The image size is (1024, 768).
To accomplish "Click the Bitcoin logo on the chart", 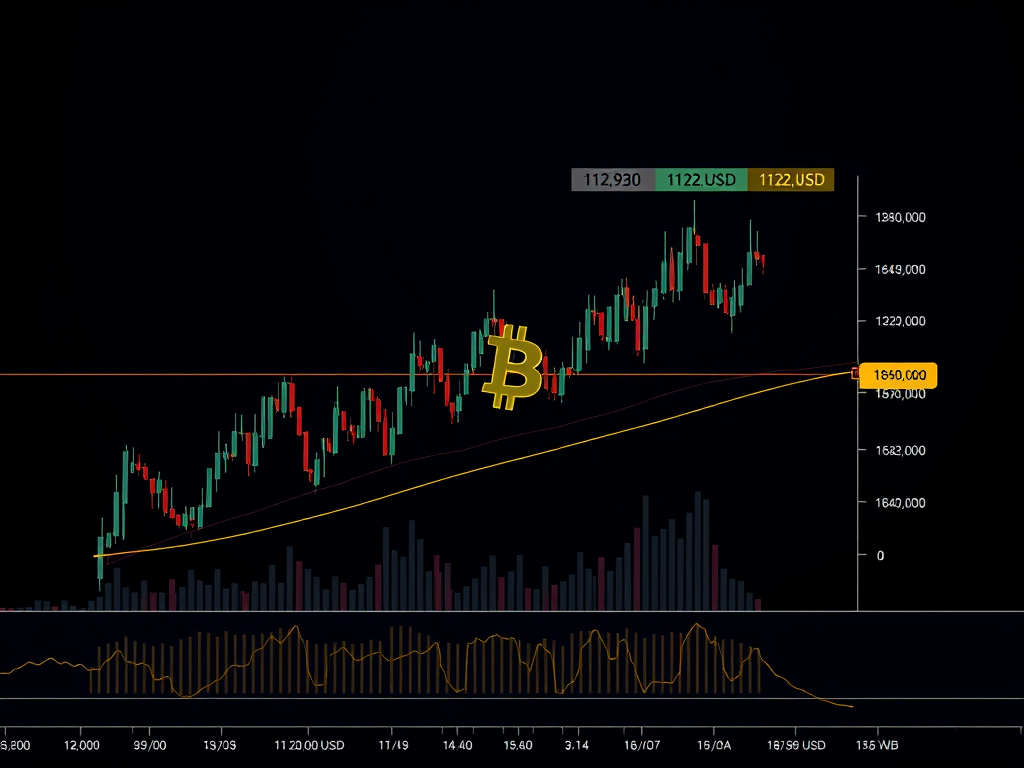I will 513,367.
